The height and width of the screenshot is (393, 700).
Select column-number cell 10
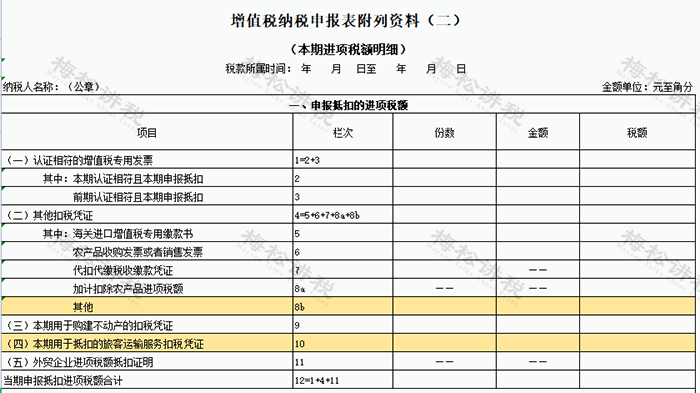(x=343, y=343)
